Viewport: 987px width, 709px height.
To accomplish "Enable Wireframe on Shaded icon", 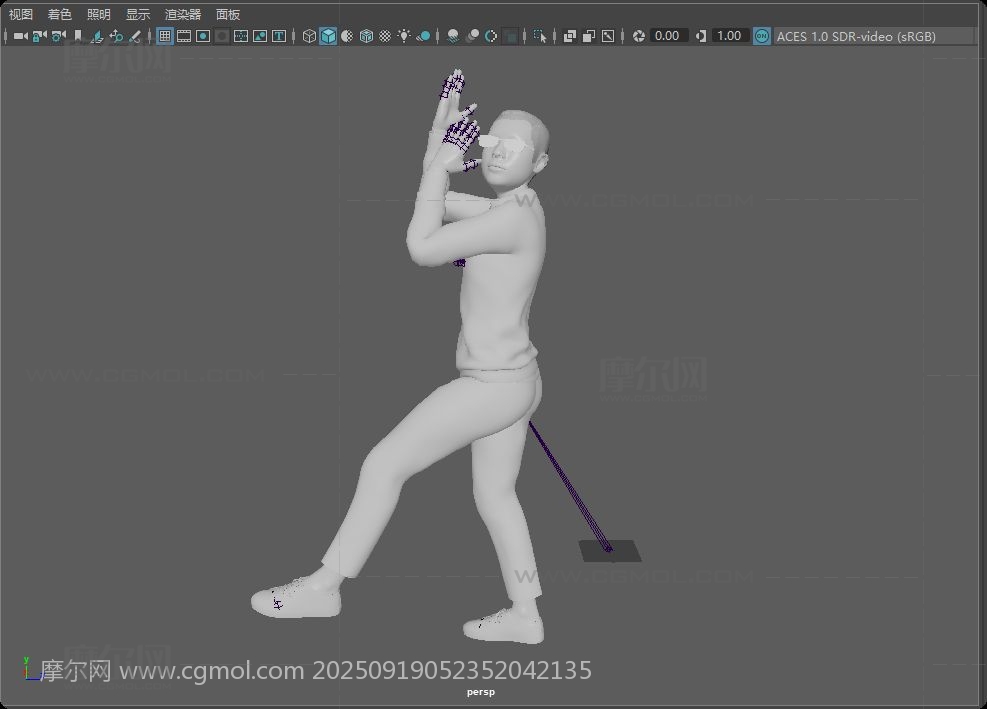I will 366,36.
